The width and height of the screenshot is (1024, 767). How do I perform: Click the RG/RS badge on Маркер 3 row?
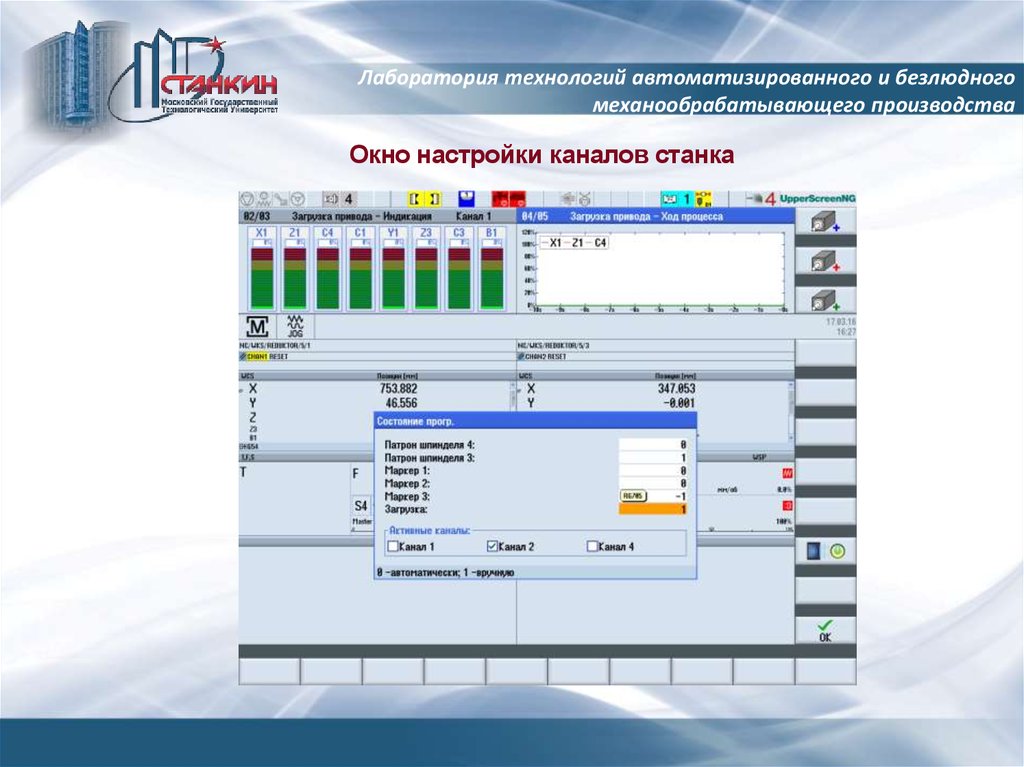tap(632, 496)
